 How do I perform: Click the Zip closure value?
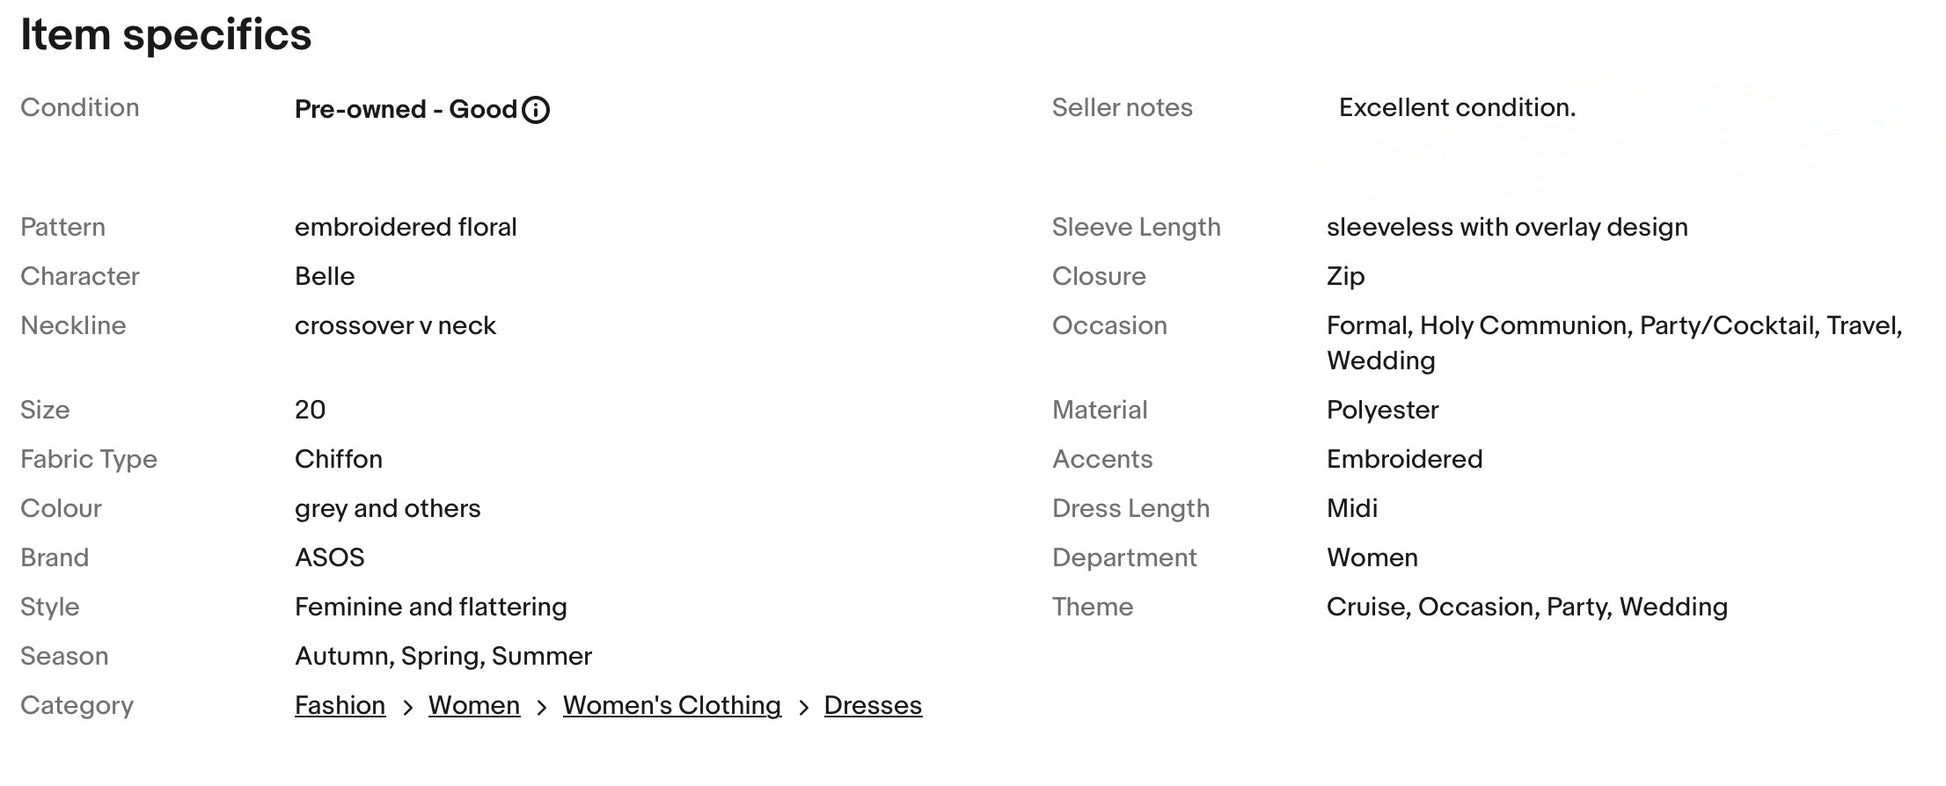click(x=1345, y=276)
